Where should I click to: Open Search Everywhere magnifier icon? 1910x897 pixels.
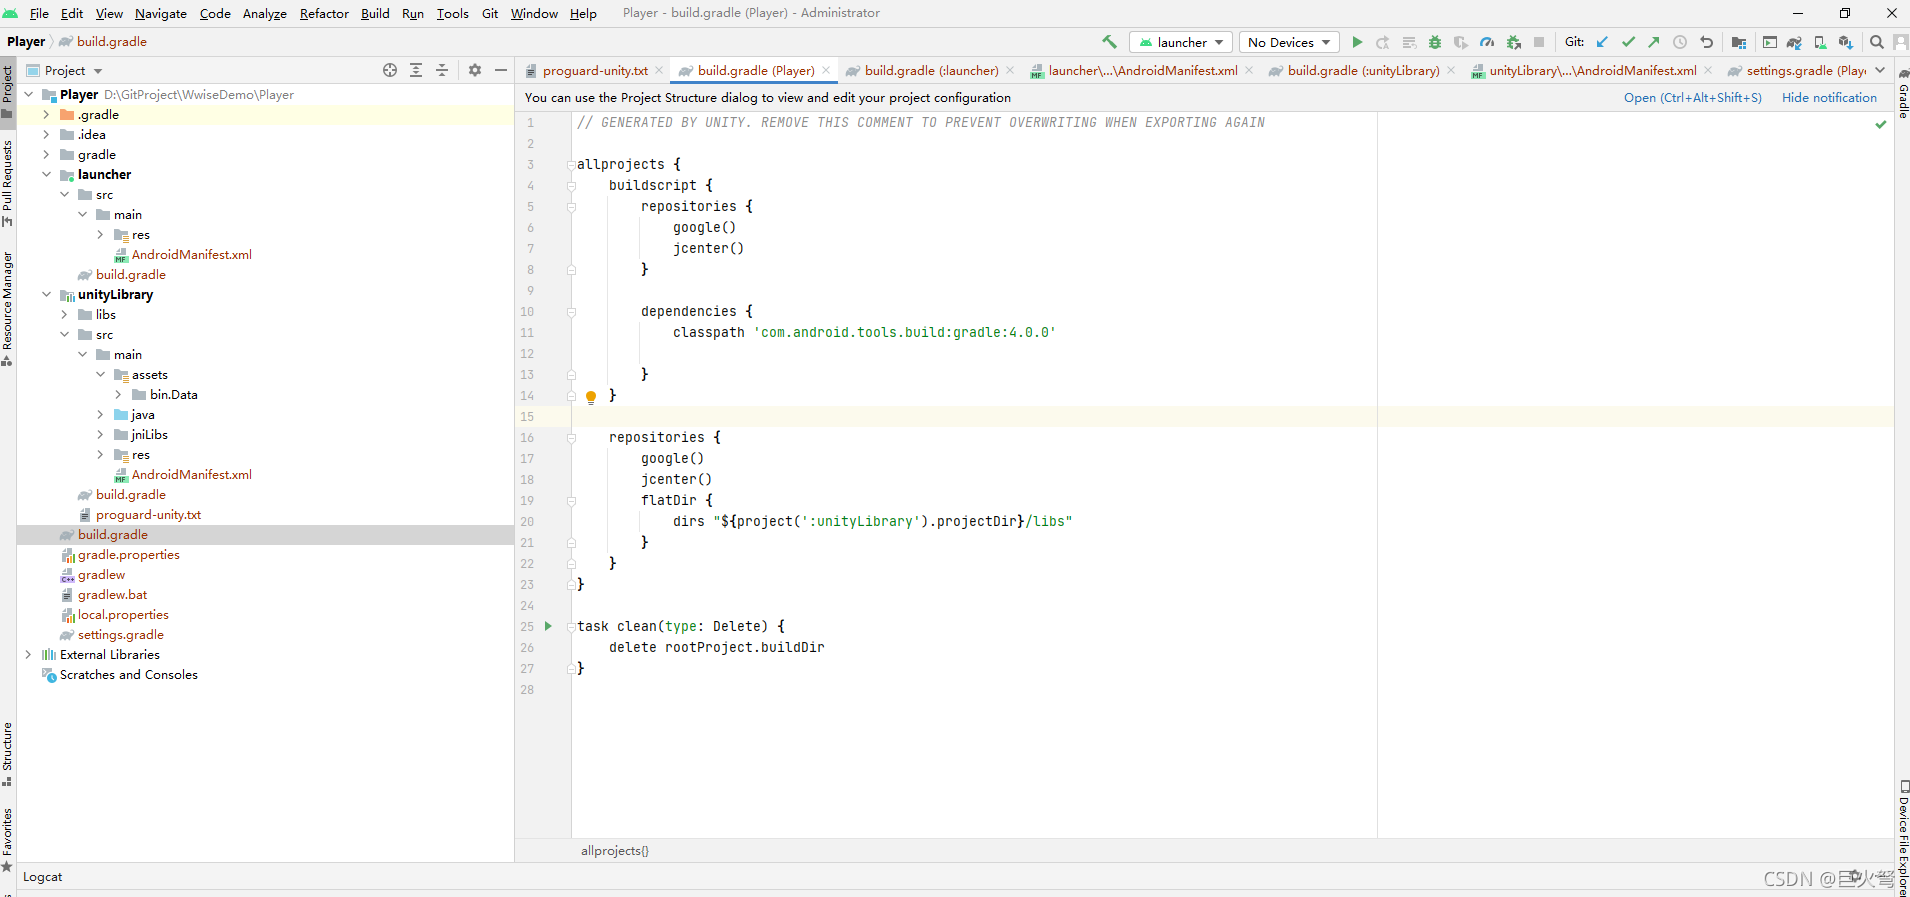pos(1876,42)
